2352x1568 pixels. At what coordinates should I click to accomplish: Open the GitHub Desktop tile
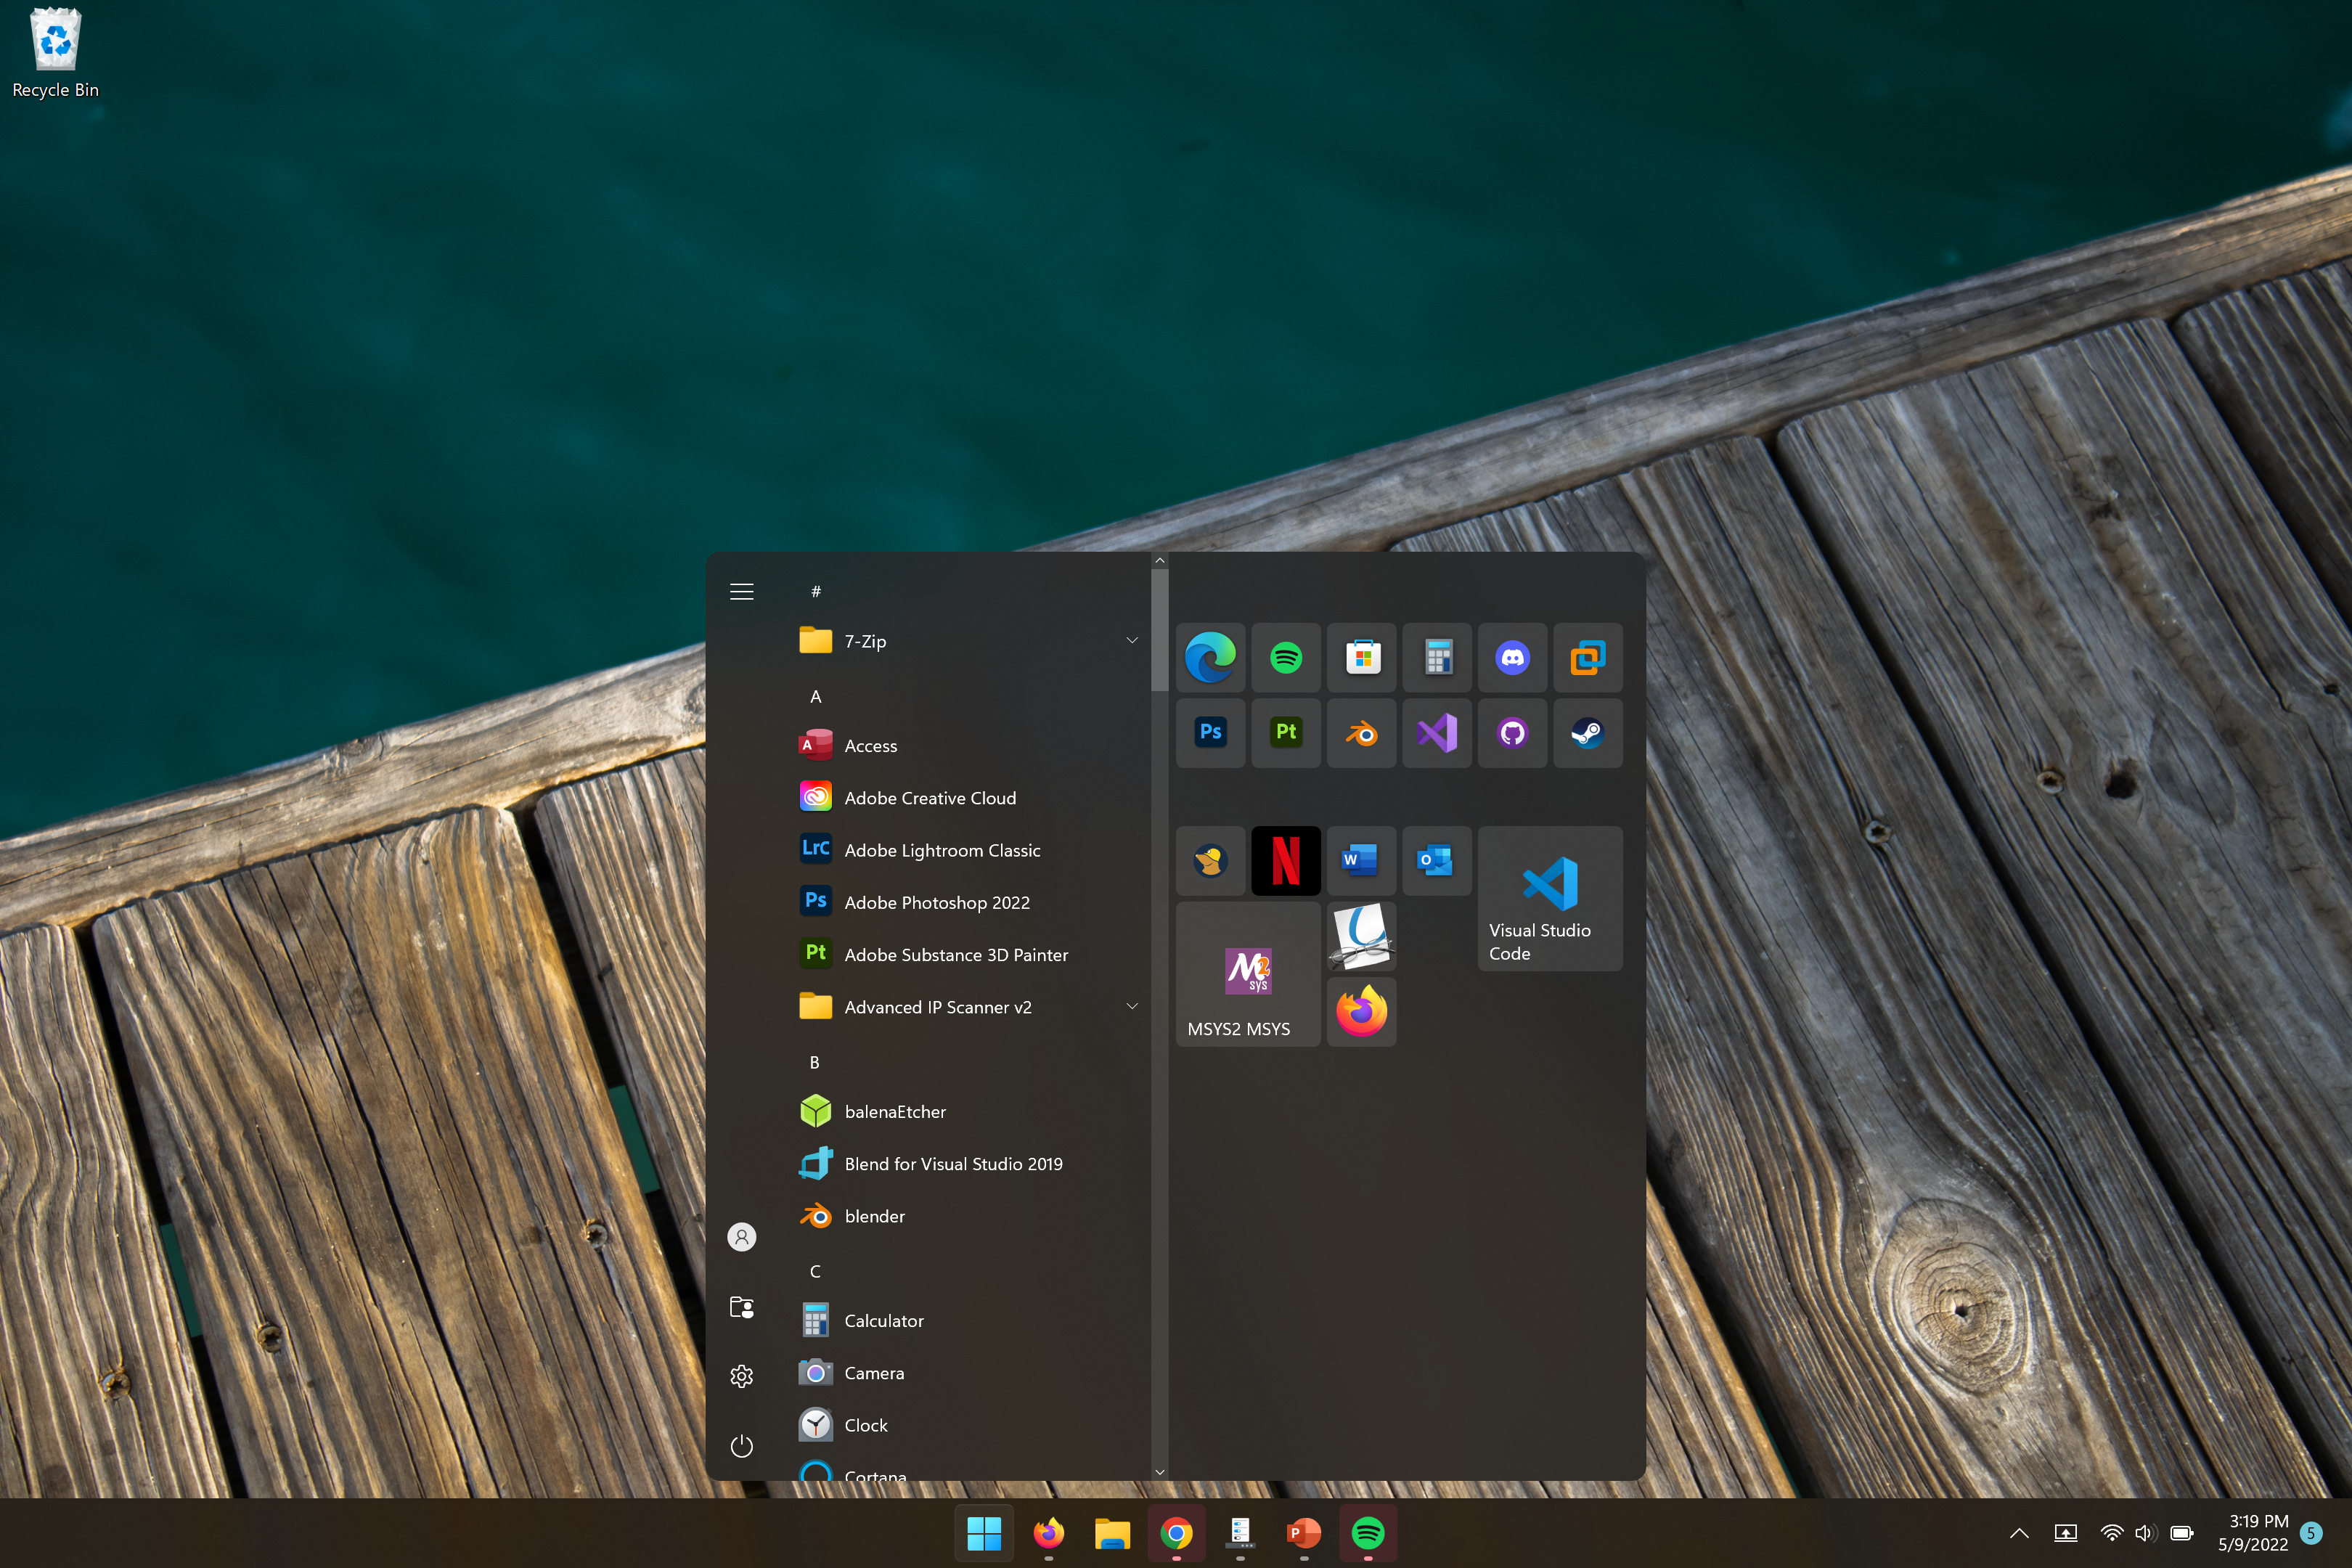click(1512, 734)
